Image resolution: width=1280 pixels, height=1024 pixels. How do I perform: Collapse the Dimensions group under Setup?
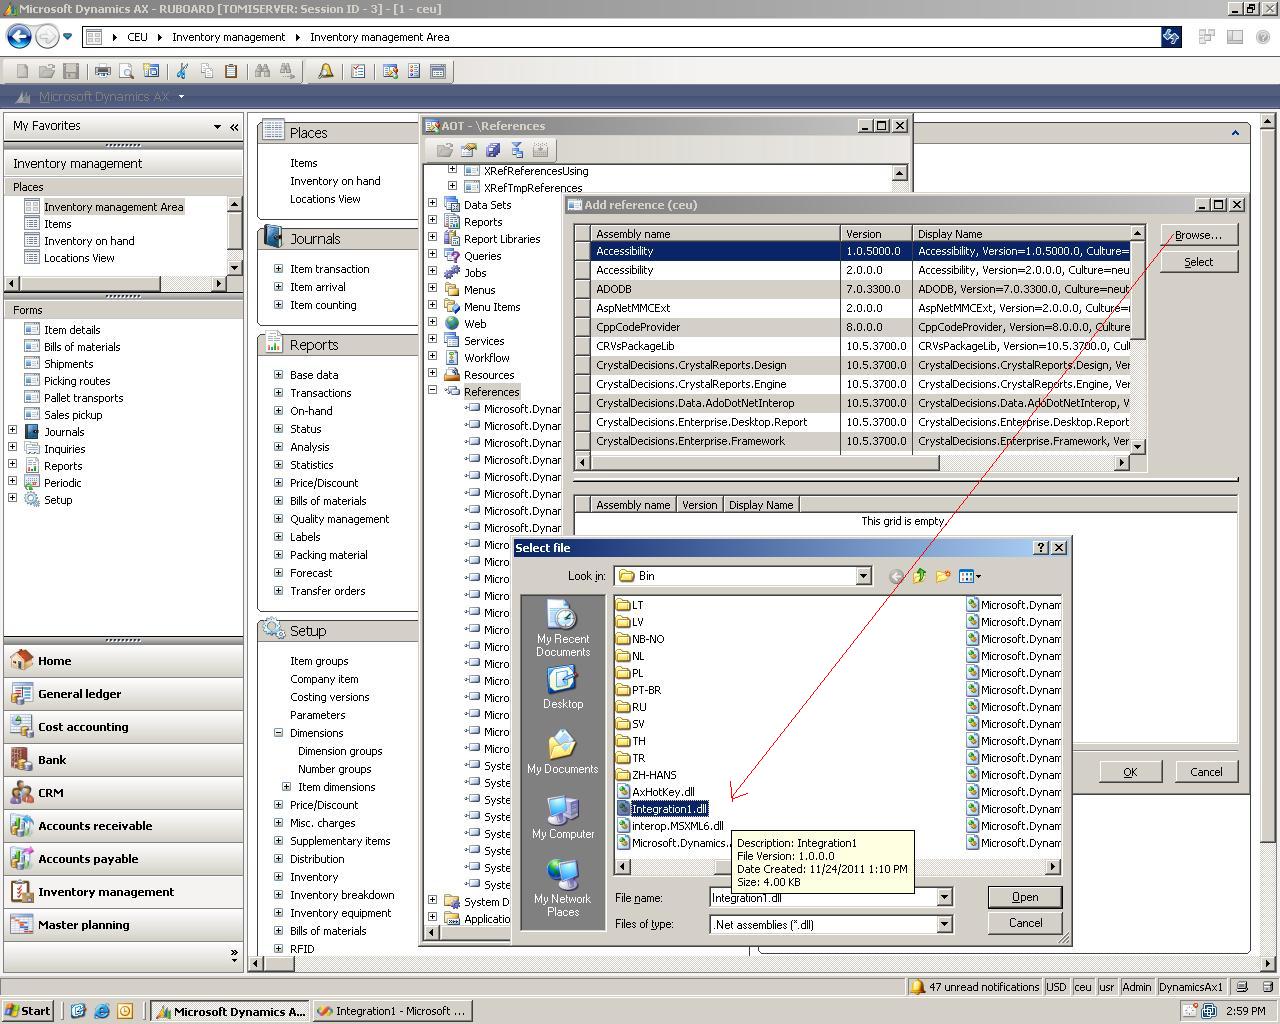[x=279, y=733]
